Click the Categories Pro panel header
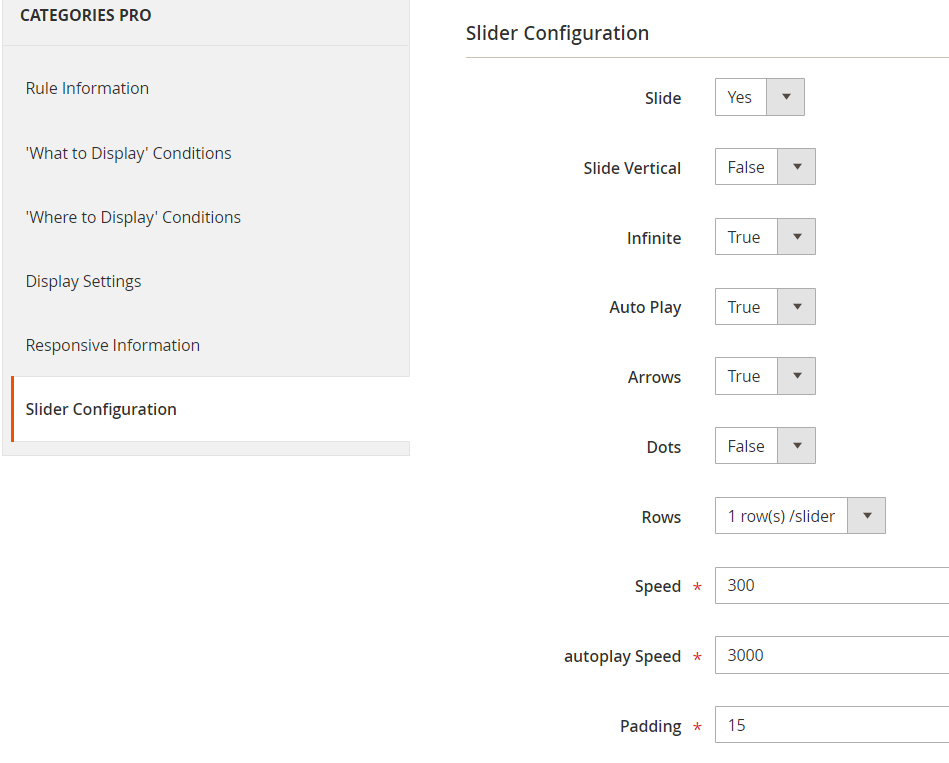The width and height of the screenshot is (949, 763). point(86,16)
